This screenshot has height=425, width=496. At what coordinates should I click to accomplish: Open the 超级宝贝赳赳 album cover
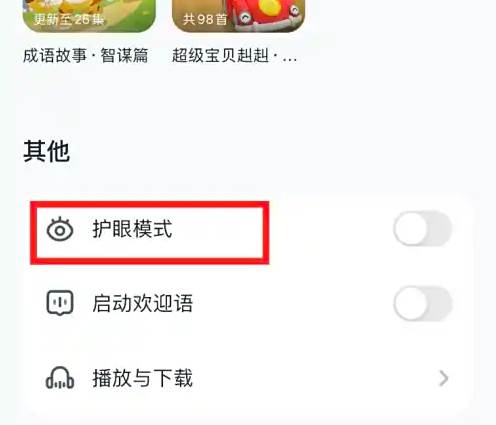pos(238,16)
